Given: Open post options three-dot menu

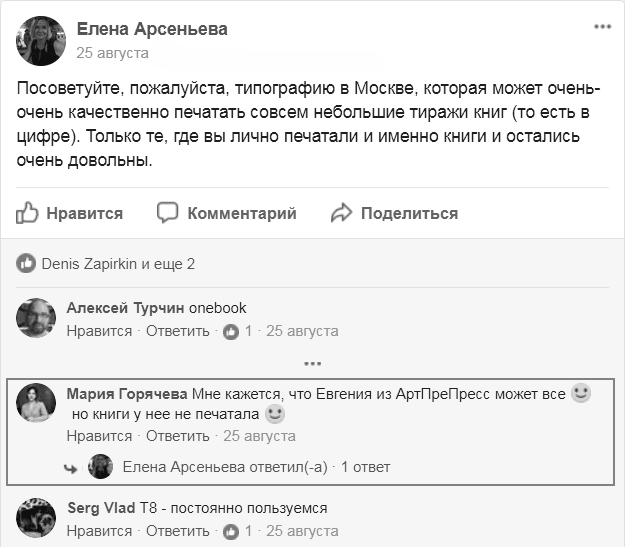Looking at the screenshot, I should (x=602, y=27).
